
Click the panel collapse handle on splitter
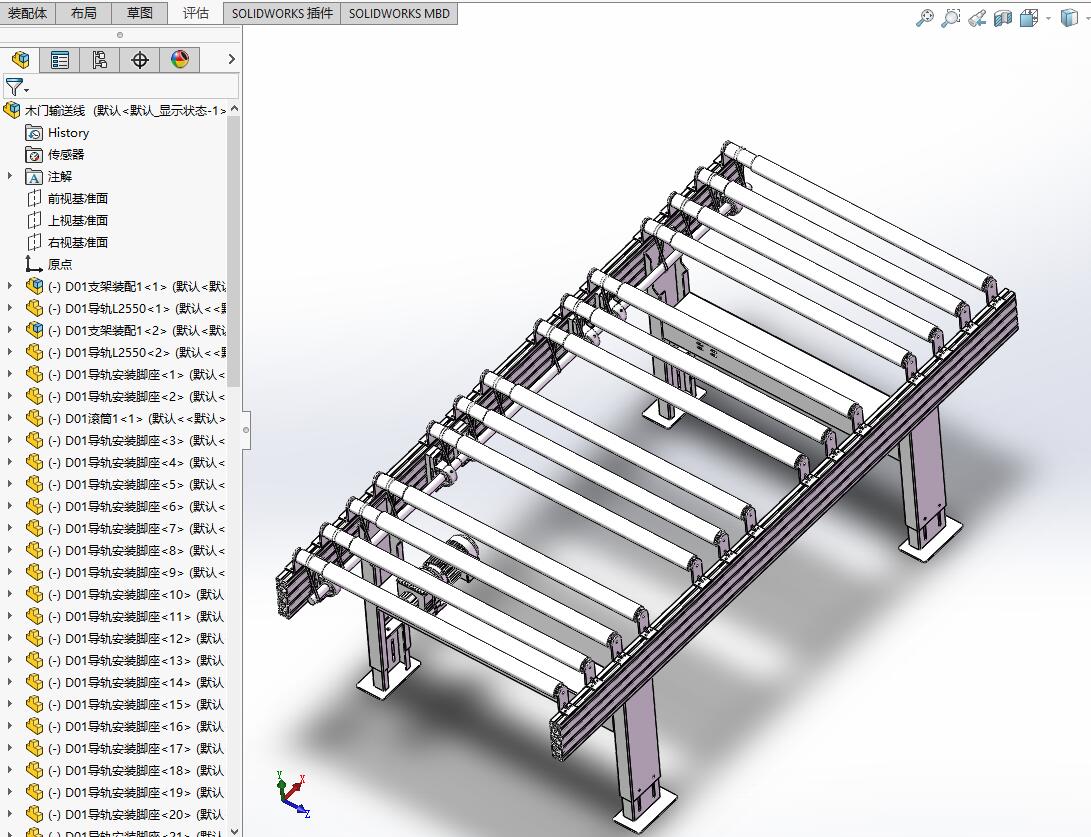(x=246, y=430)
